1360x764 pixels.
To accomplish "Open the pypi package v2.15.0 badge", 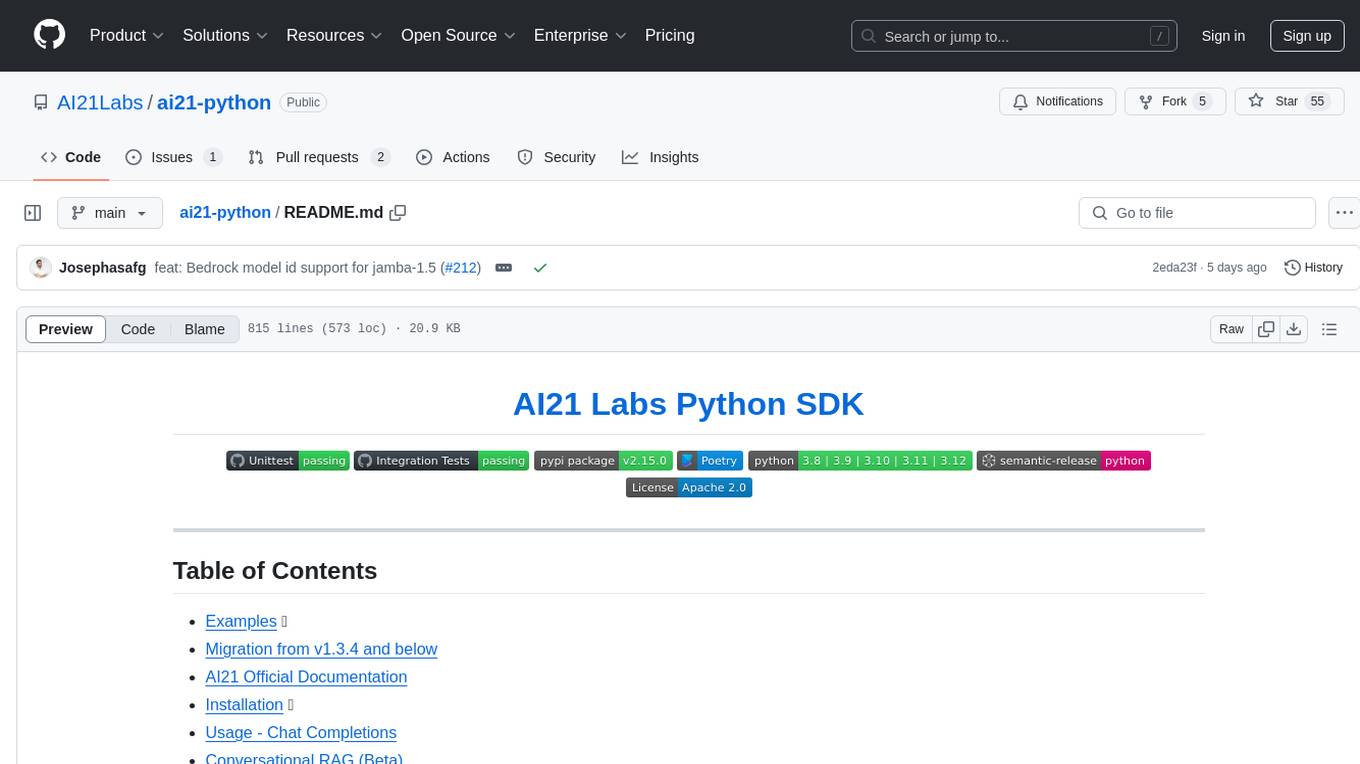I will click(604, 460).
